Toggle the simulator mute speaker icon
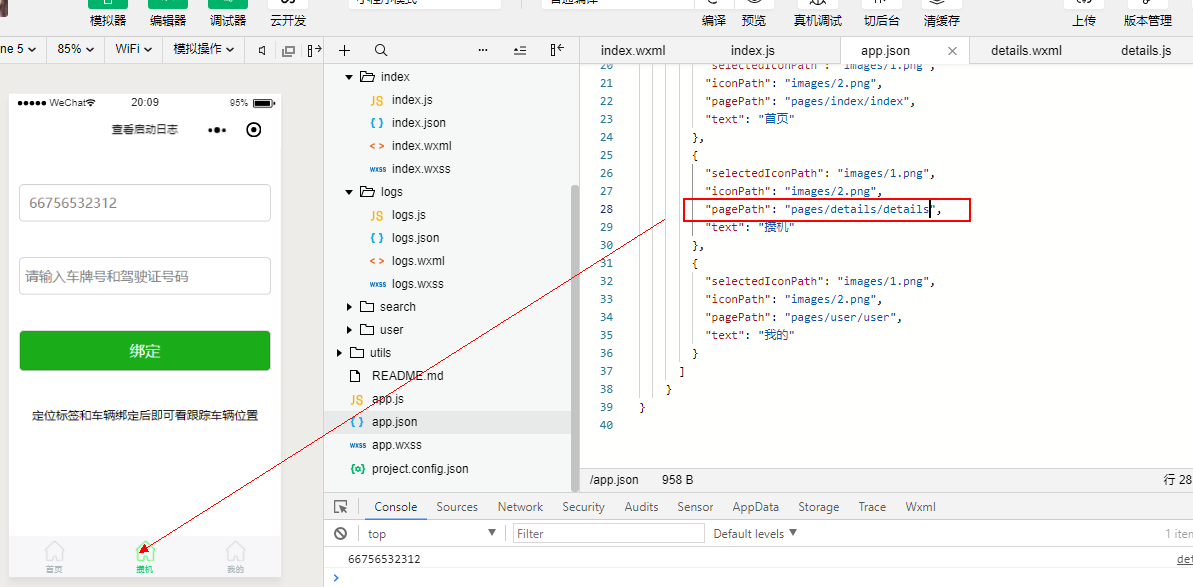The width and height of the screenshot is (1193, 587). point(262,51)
